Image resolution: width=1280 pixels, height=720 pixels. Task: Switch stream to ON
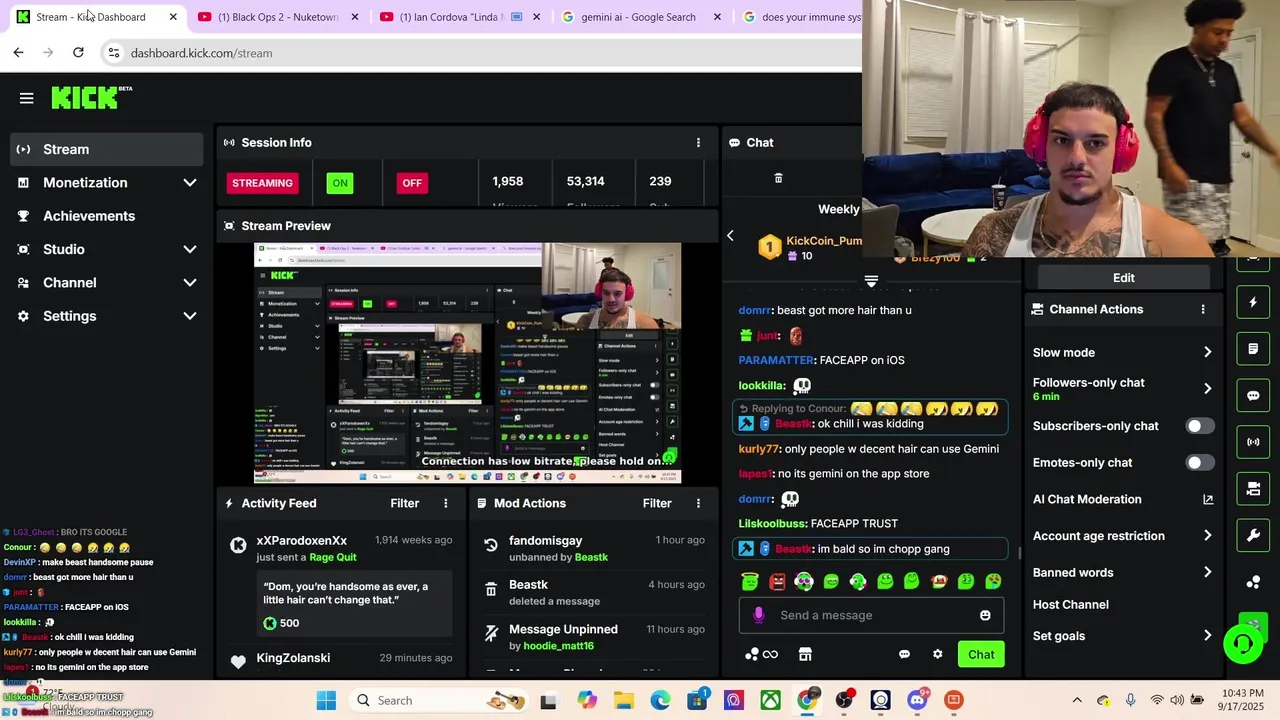pyautogui.click(x=340, y=183)
